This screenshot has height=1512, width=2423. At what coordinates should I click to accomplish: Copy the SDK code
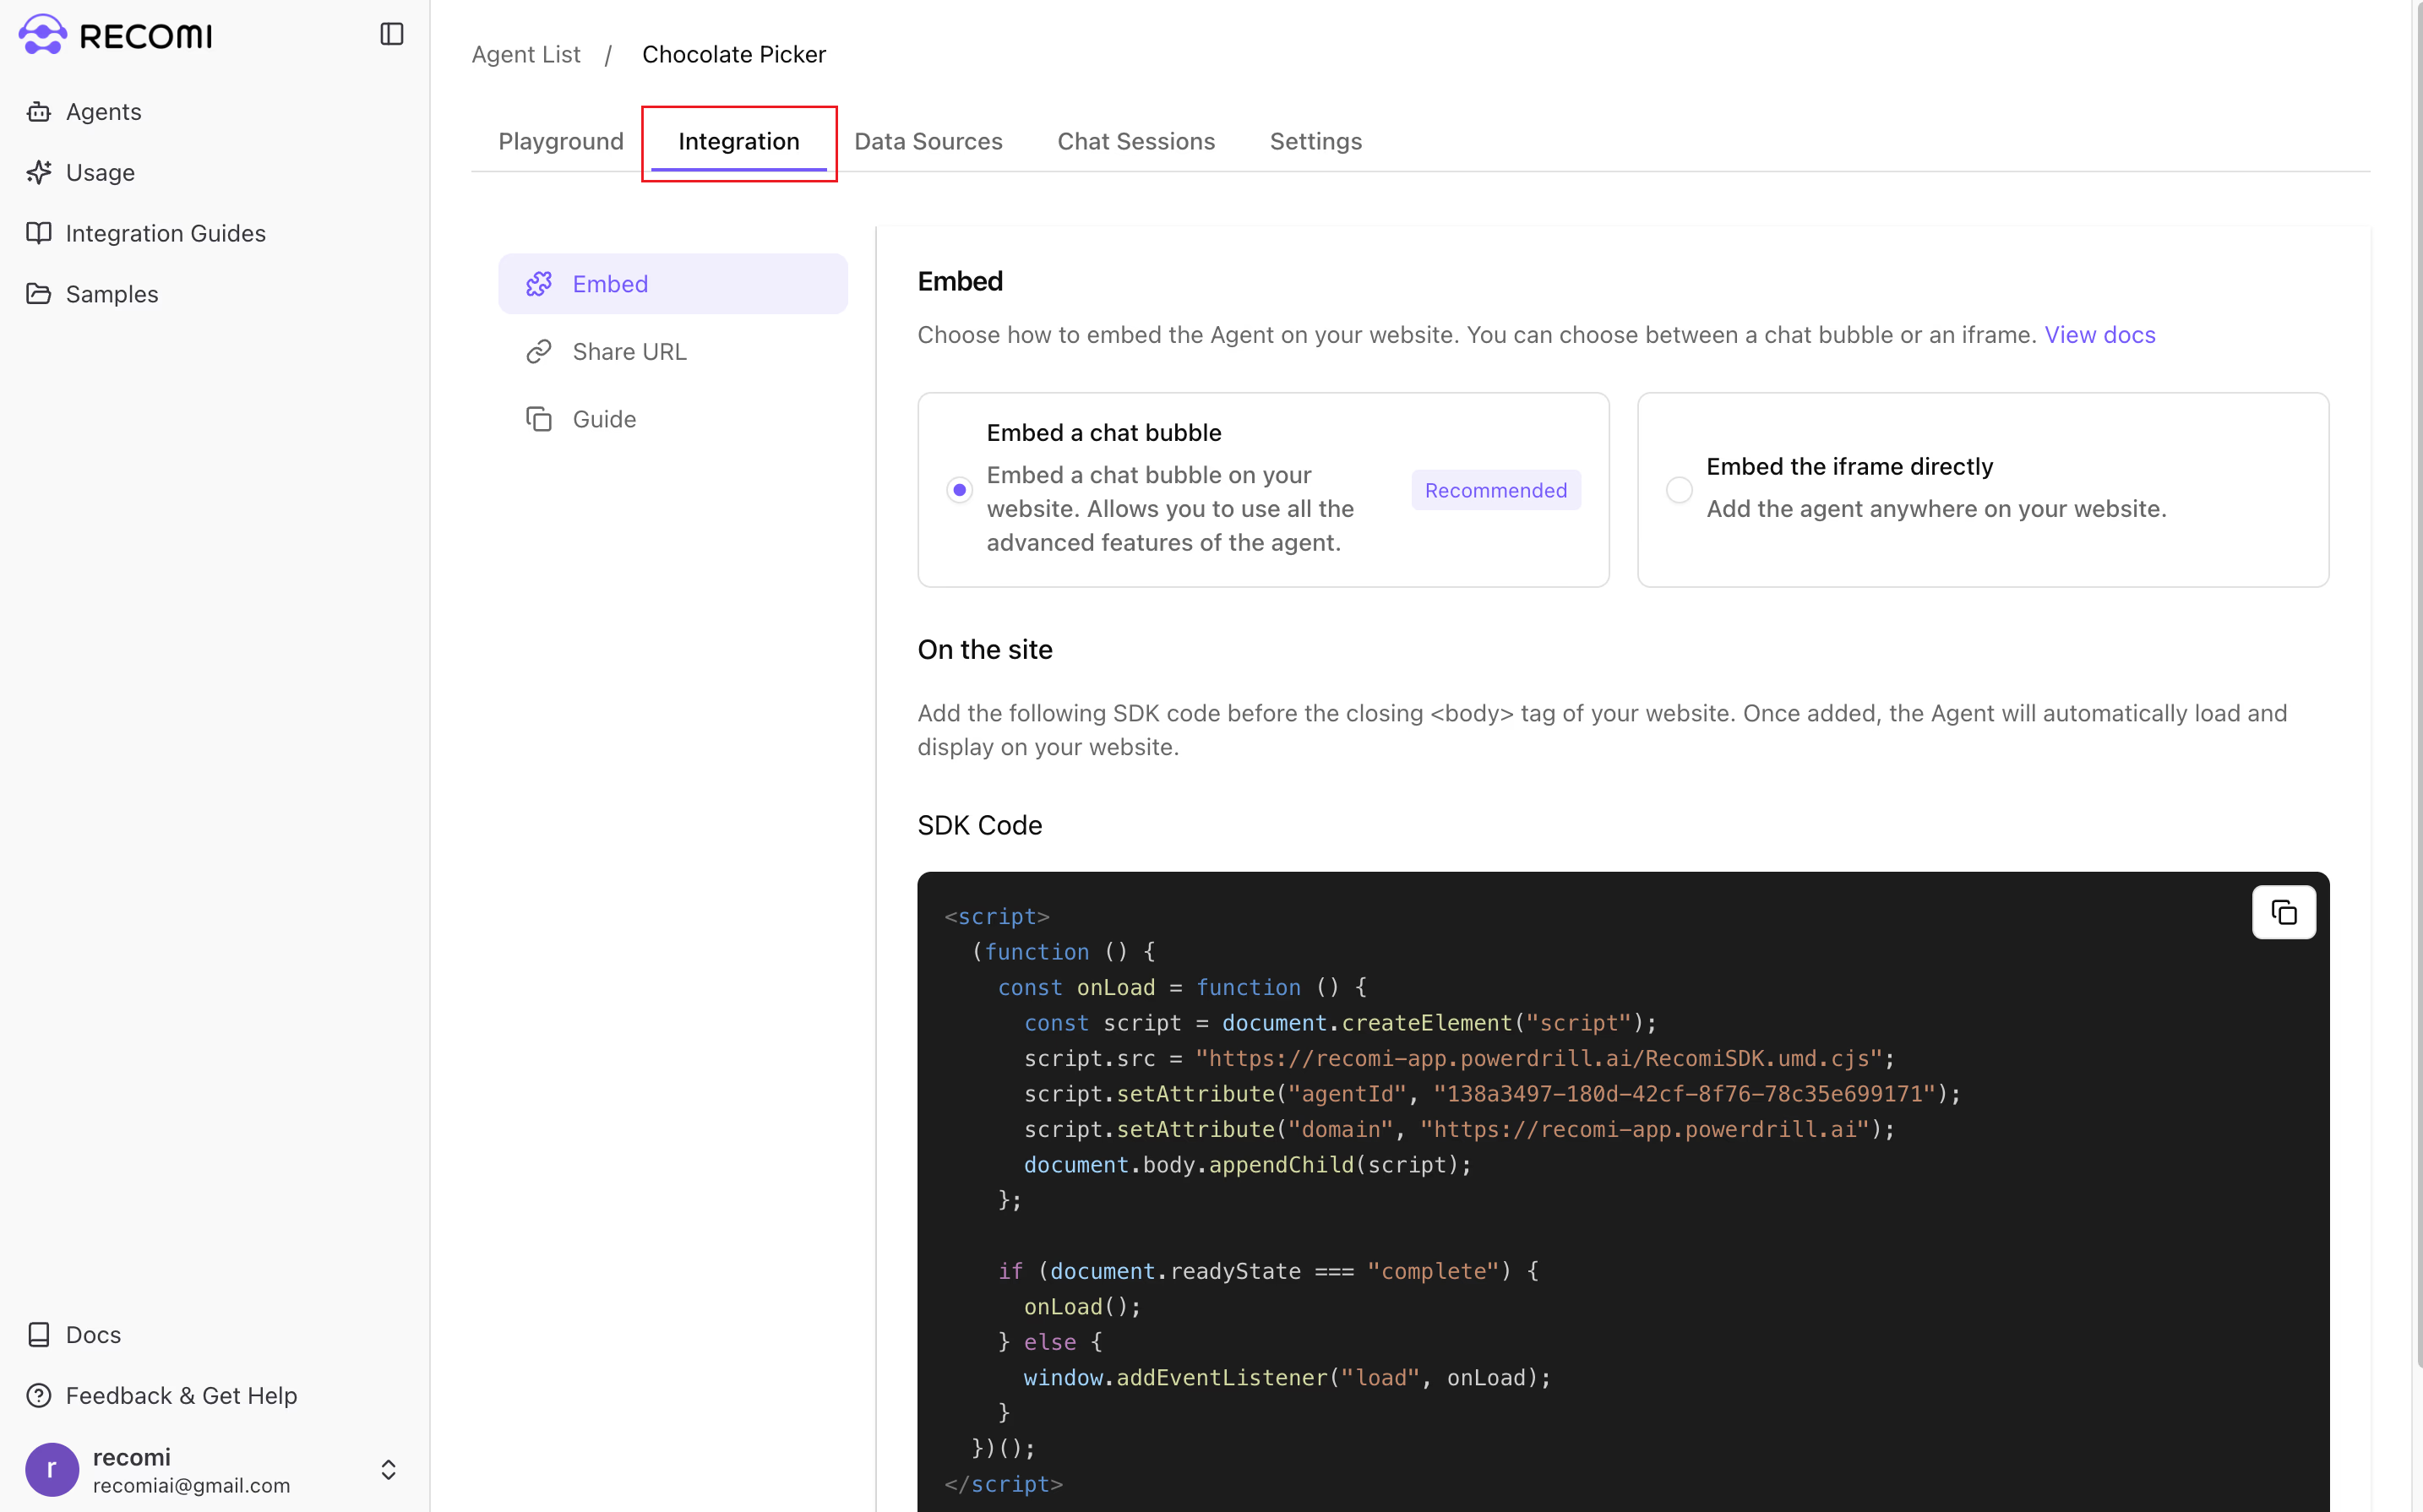pos(2283,912)
